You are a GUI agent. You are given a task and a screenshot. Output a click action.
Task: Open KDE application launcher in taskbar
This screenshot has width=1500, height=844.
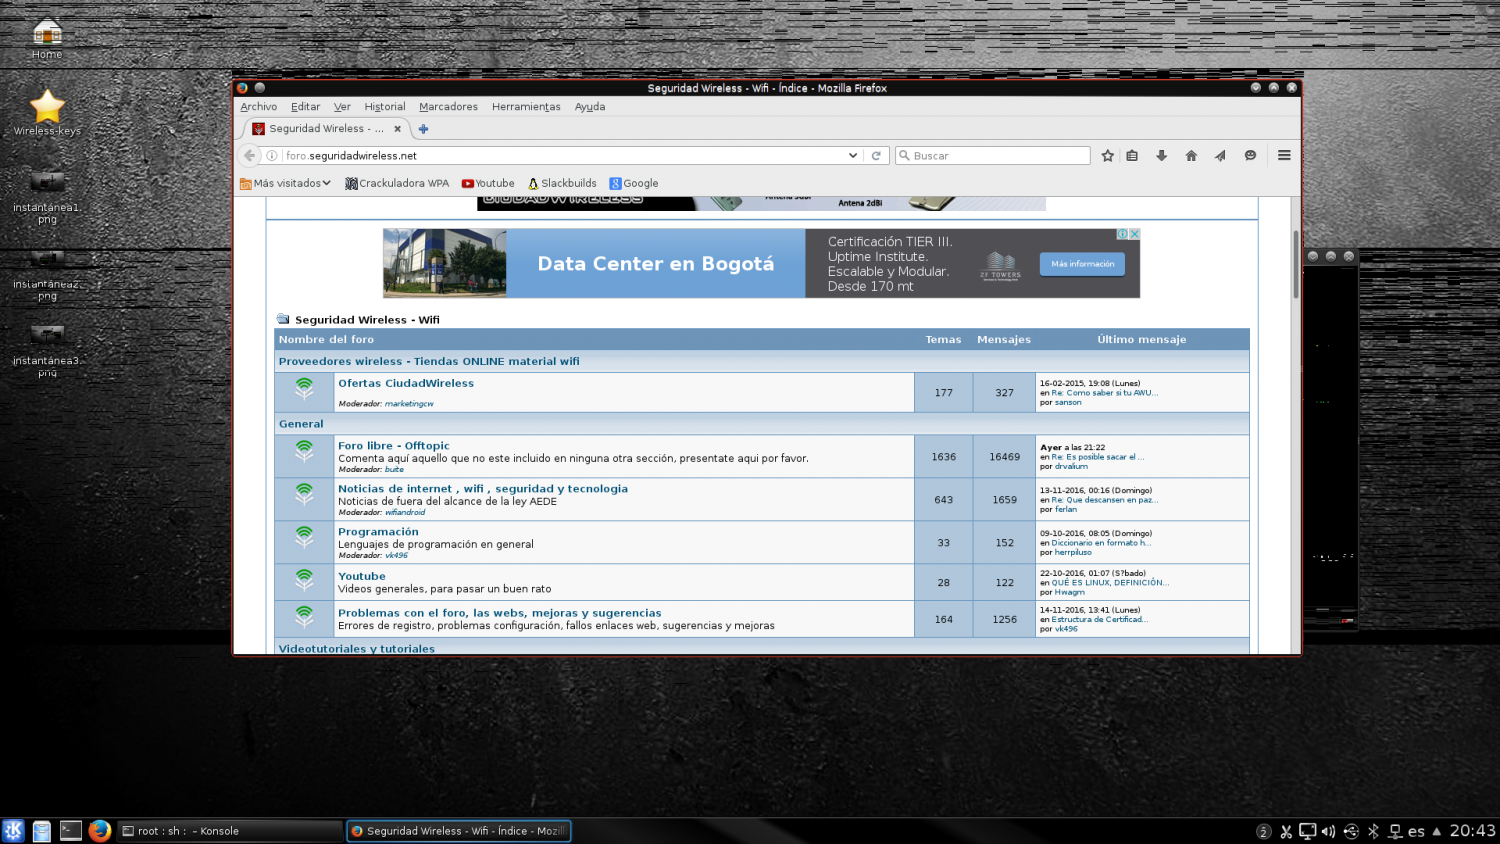[14, 831]
